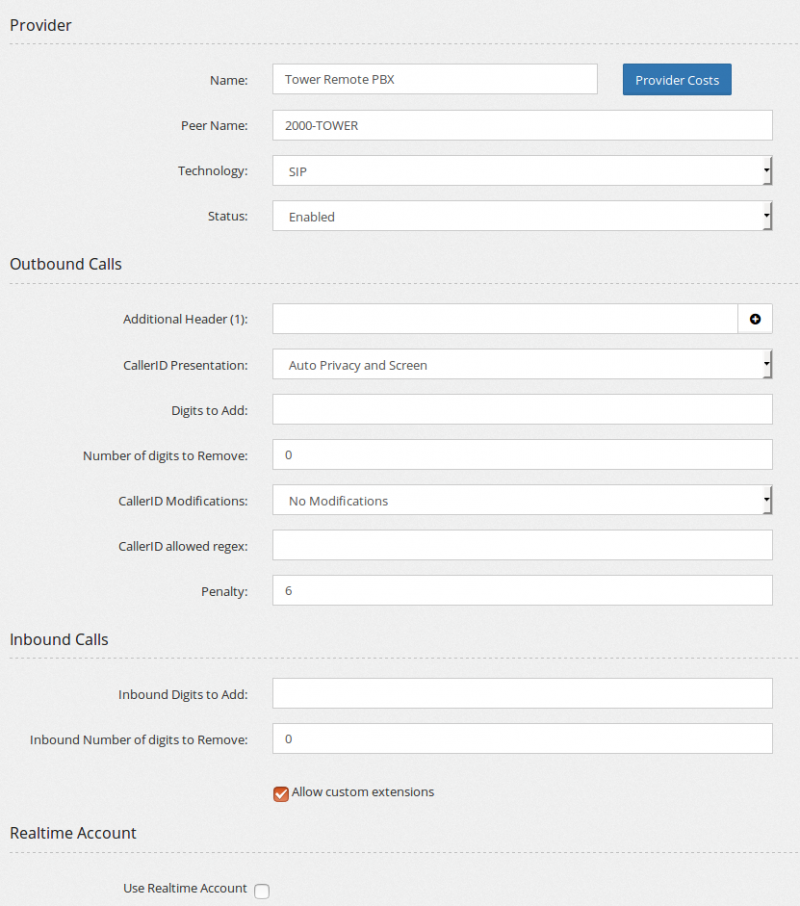Viewport: 800px width, 906px height.
Task: Select the Outbound Calls section heading
Action: coord(65,264)
